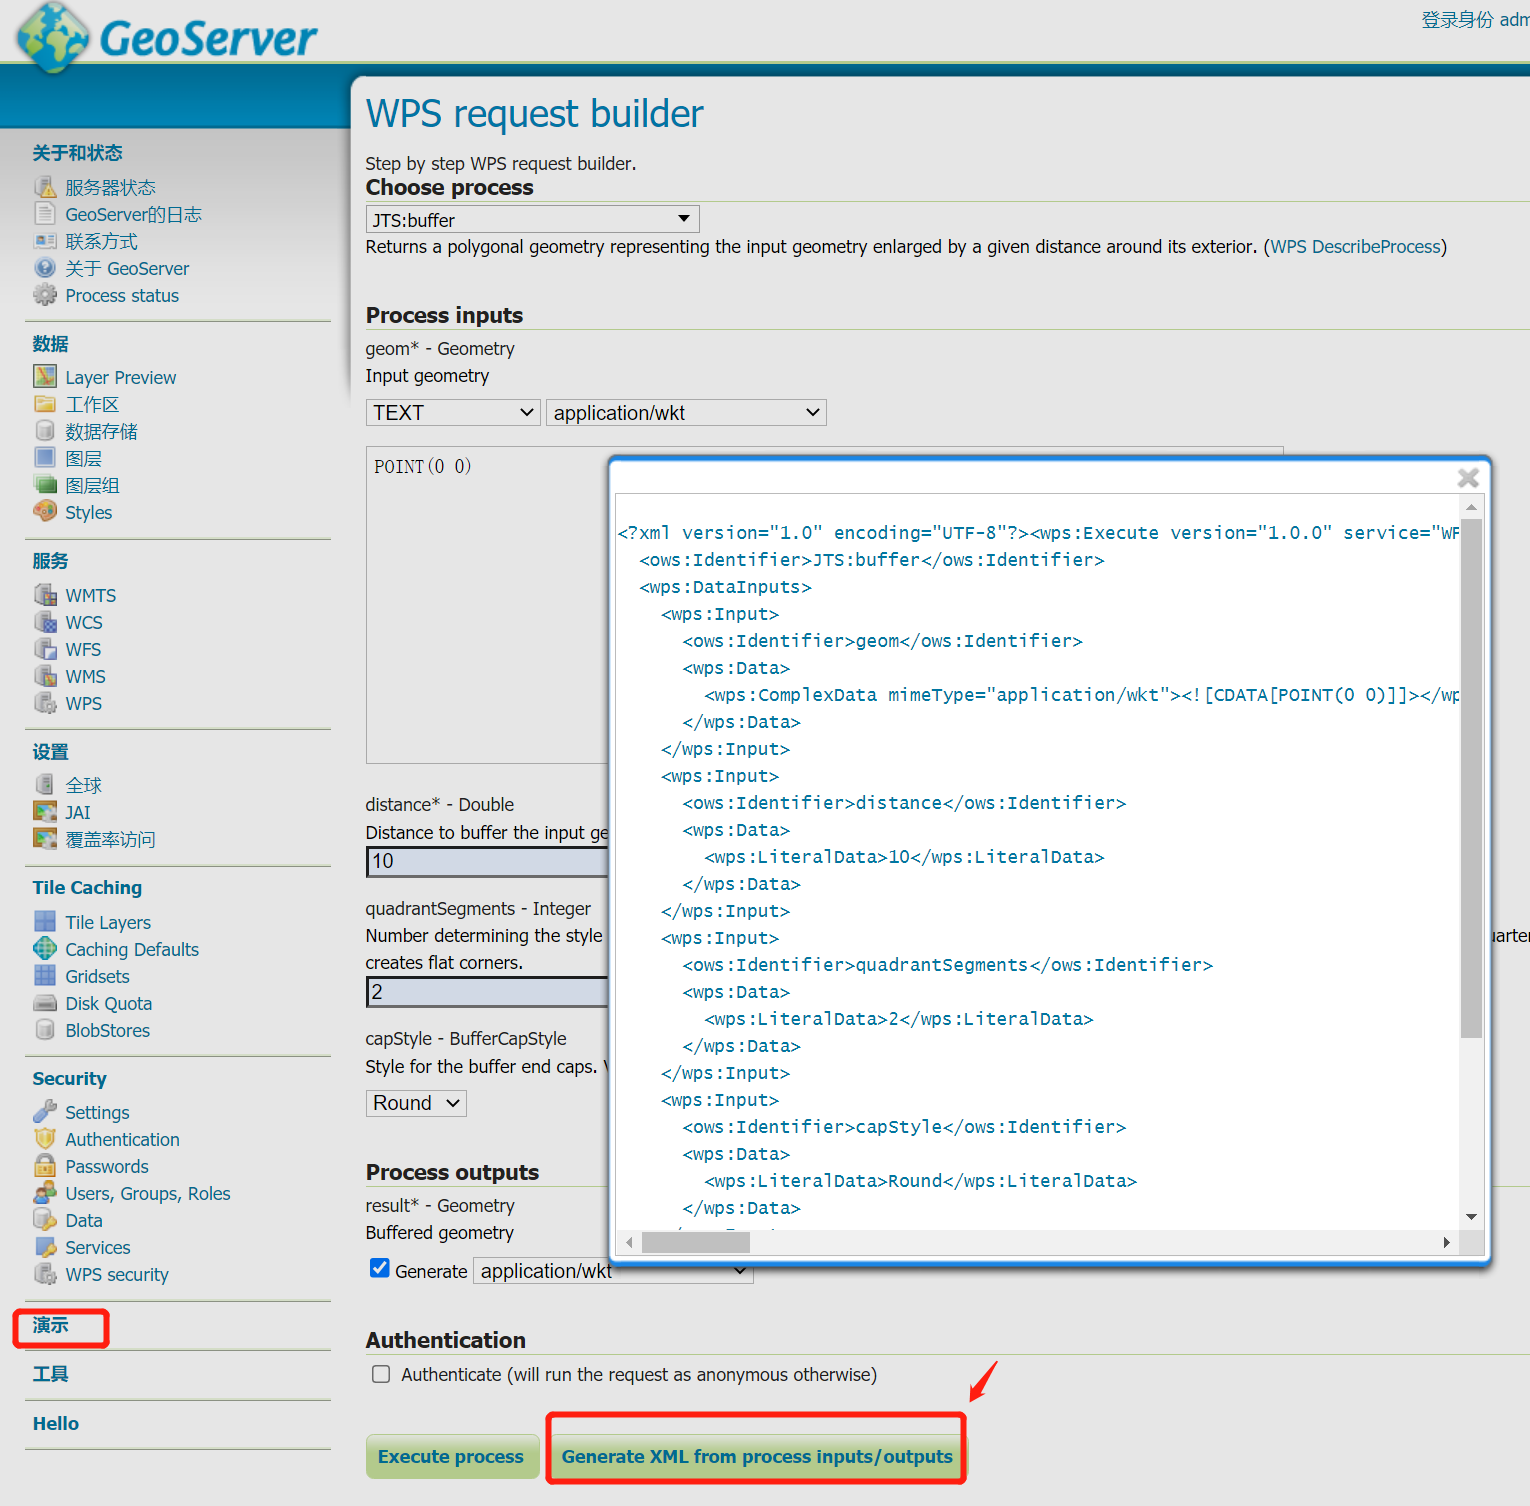Click the Styles palette icon in sidebar
The width and height of the screenshot is (1530, 1506).
(x=45, y=512)
